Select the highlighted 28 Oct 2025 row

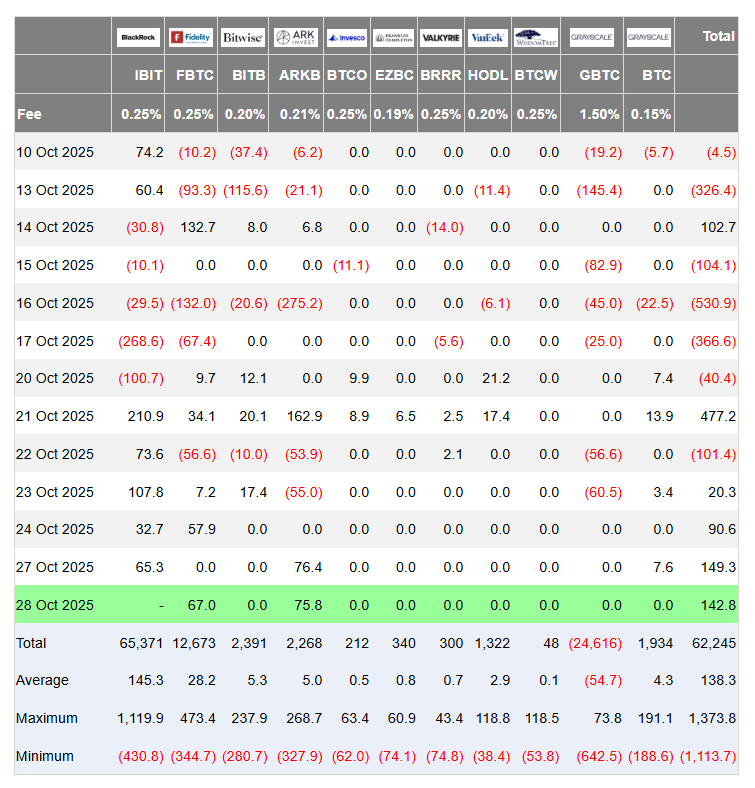pos(376,605)
